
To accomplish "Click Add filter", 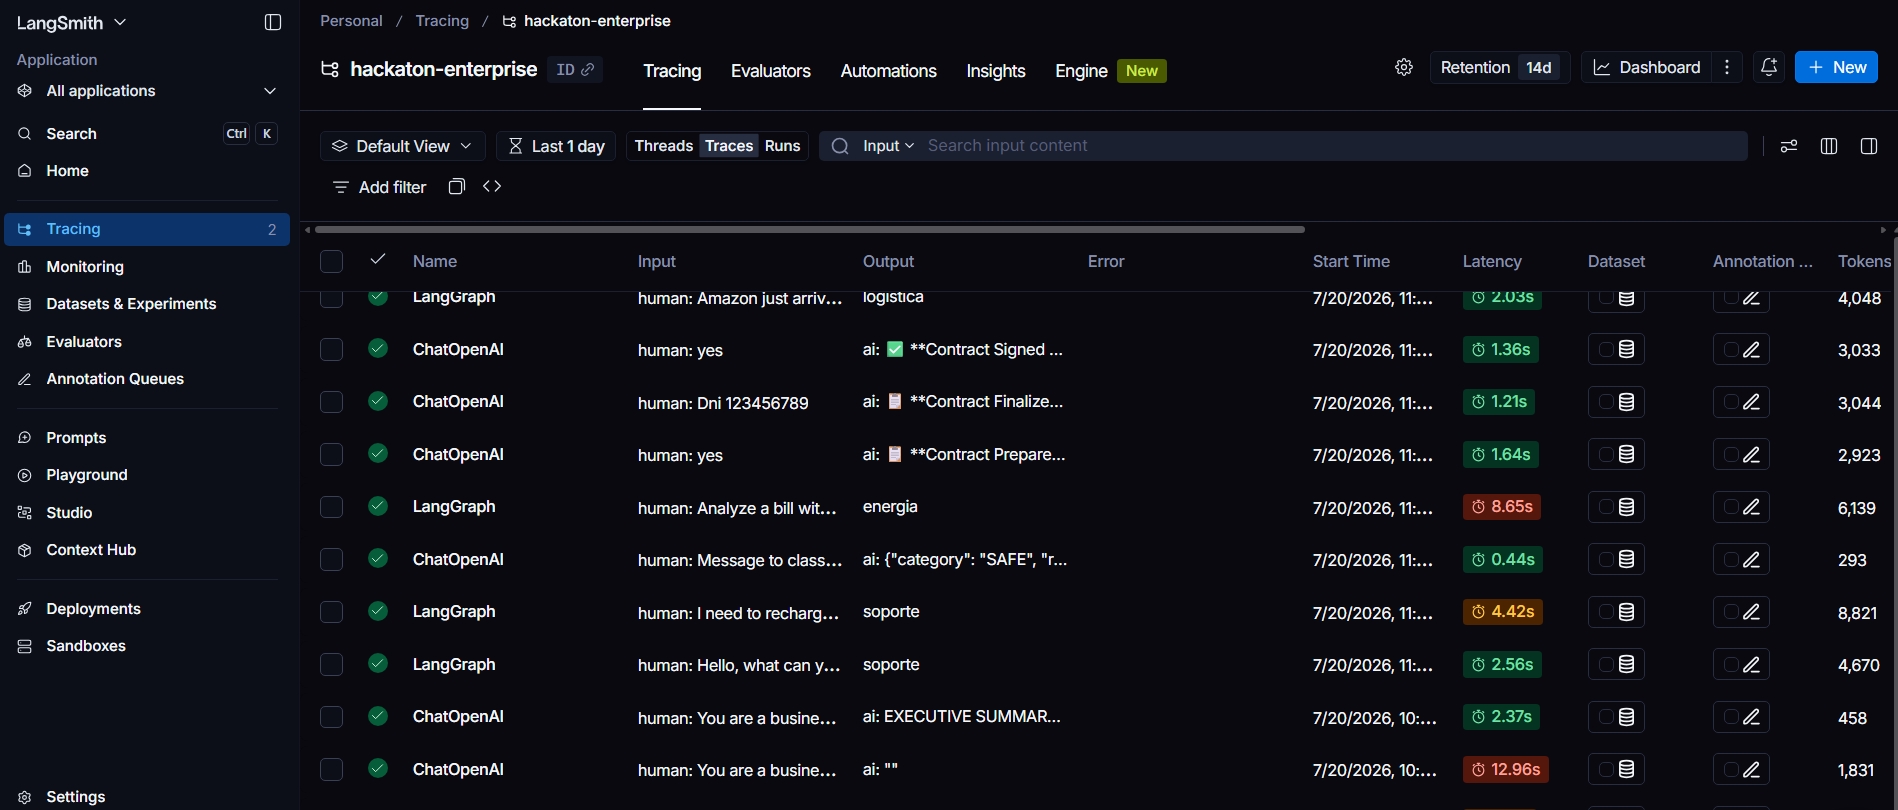I will [x=379, y=187].
